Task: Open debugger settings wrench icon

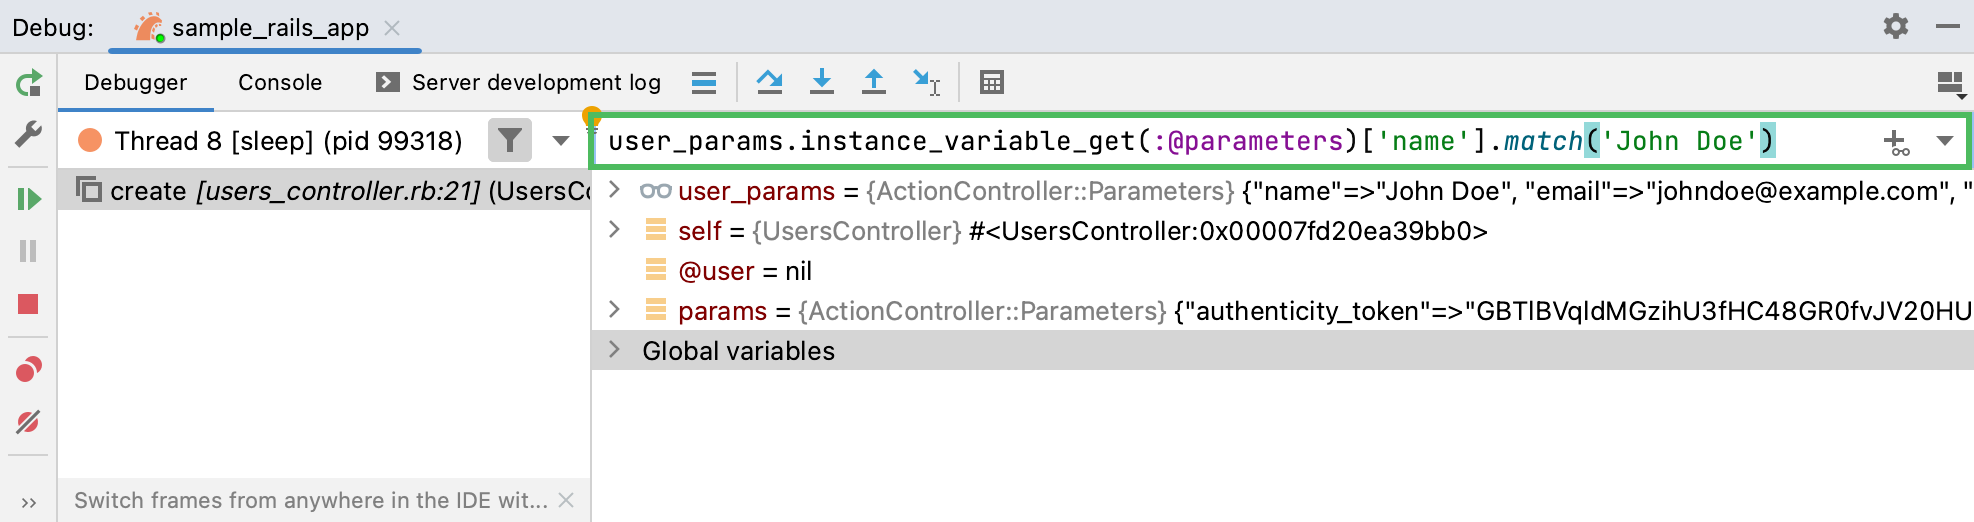Action: click(29, 134)
